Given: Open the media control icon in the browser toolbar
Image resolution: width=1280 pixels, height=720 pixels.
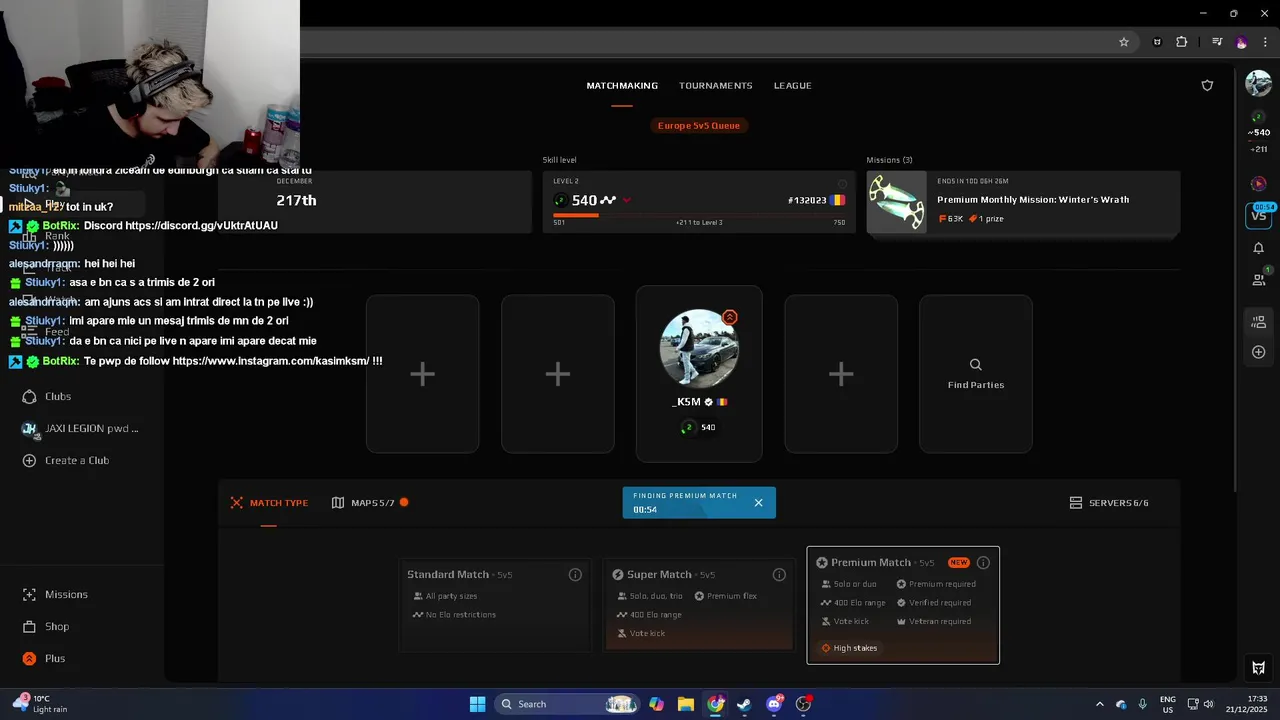Looking at the screenshot, I should tap(1217, 42).
